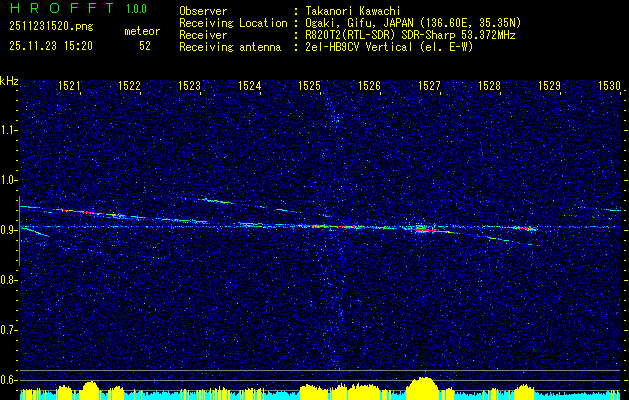Click the 1.0 kHz axis label
The width and height of the screenshot is (629, 400).
9,180
